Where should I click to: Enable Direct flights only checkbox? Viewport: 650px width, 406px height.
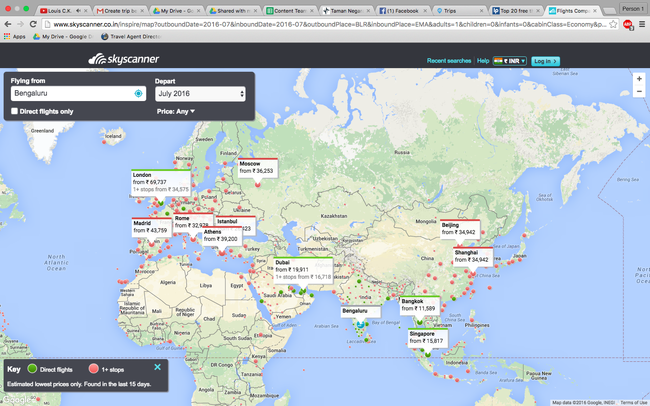[15, 111]
